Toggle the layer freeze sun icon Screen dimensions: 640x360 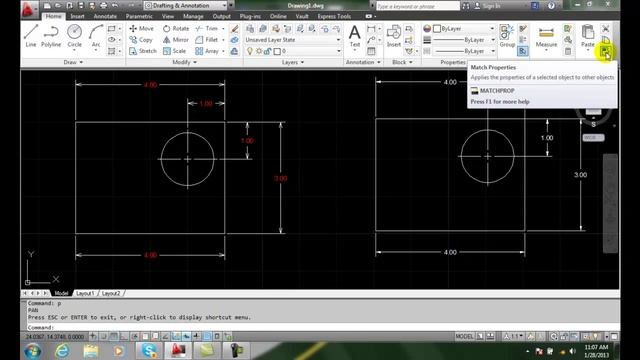tap(259, 51)
